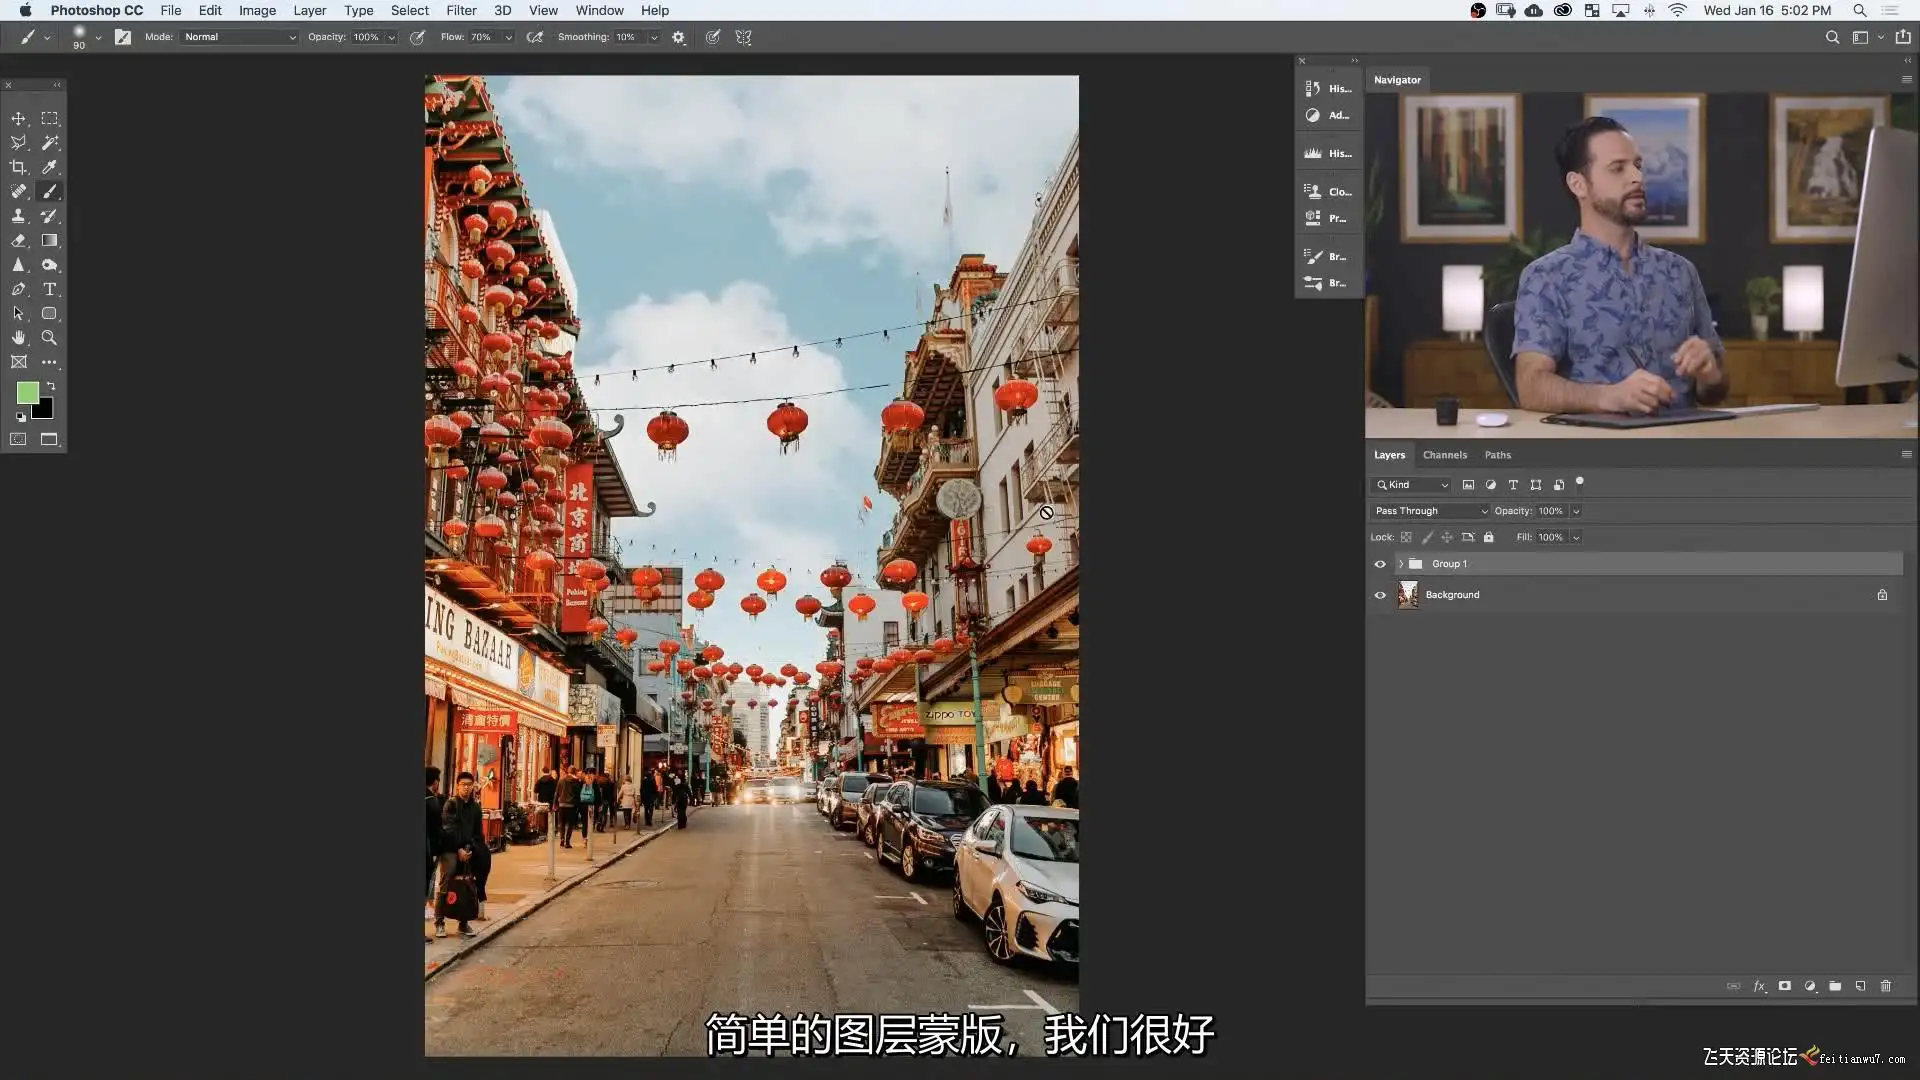This screenshot has width=1920, height=1080.
Task: Select the Rounded Rectangle shape tool
Action: tap(49, 313)
